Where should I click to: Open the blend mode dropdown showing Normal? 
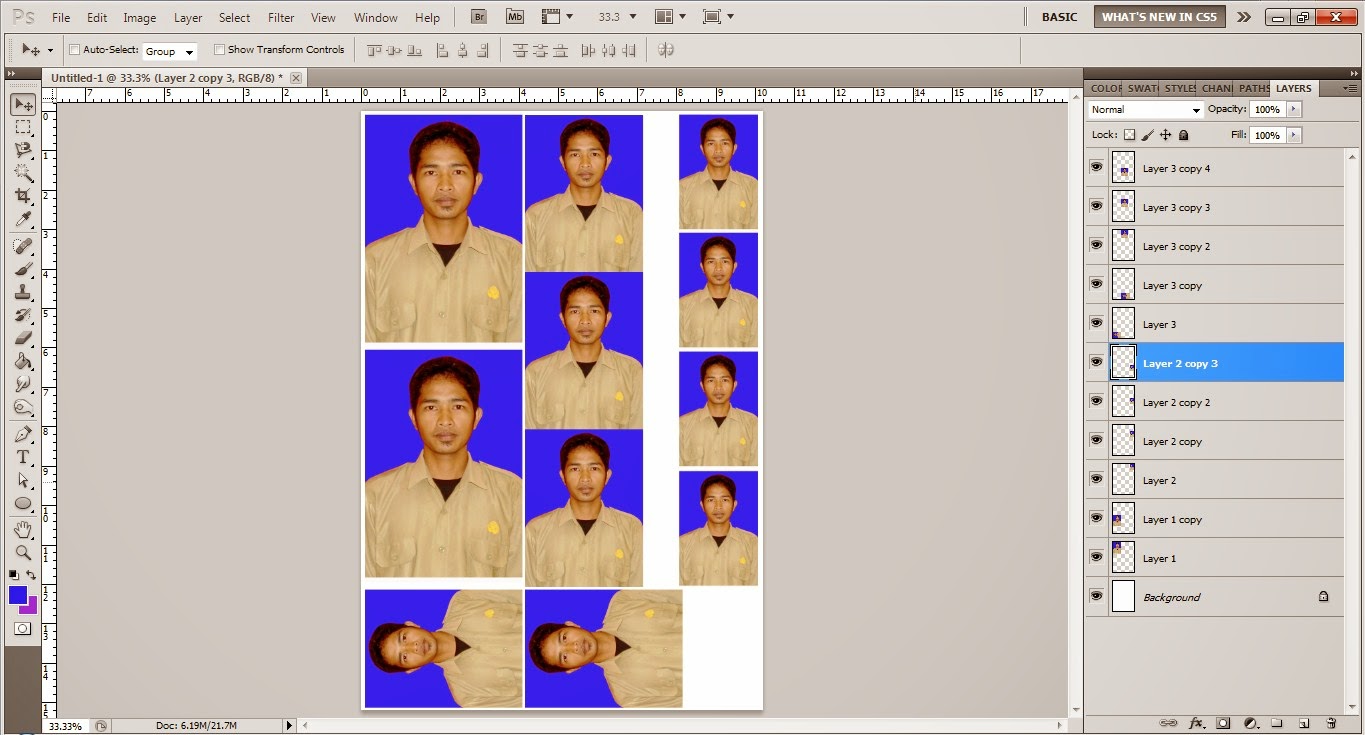[1143, 109]
